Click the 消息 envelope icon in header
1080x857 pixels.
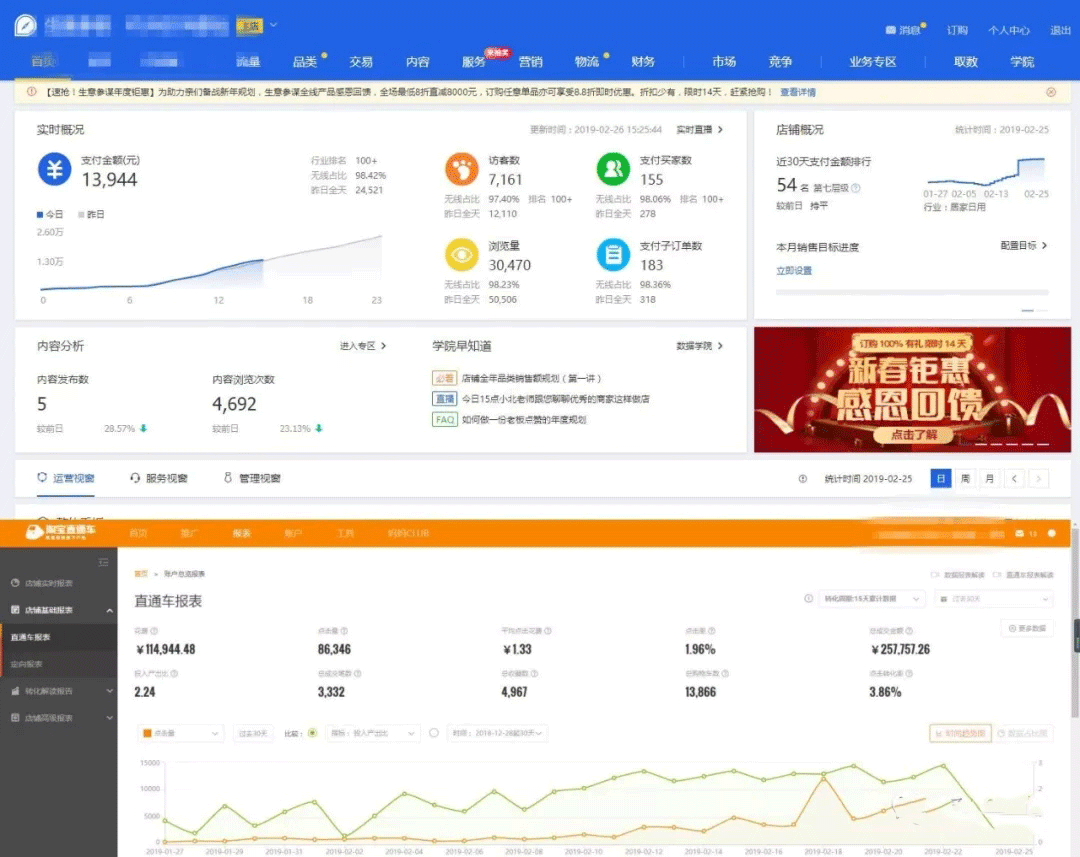pos(892,30)
